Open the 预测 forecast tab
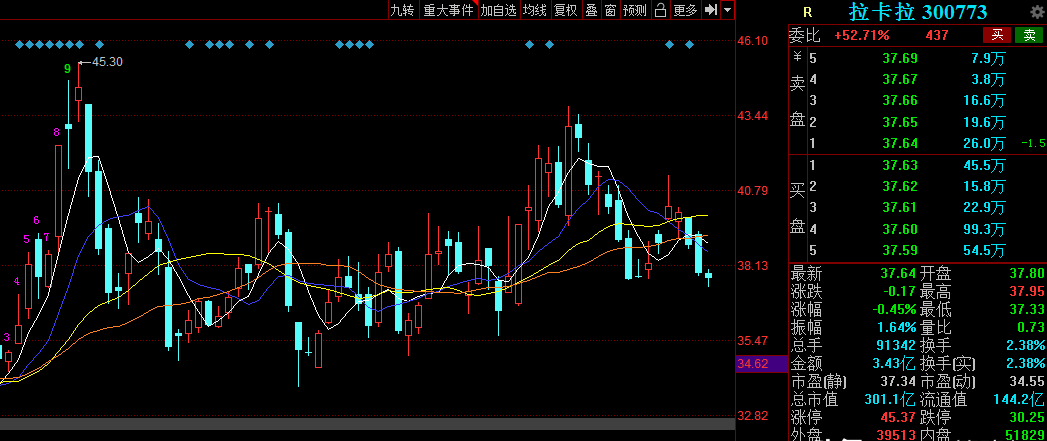 click(634, 10)
